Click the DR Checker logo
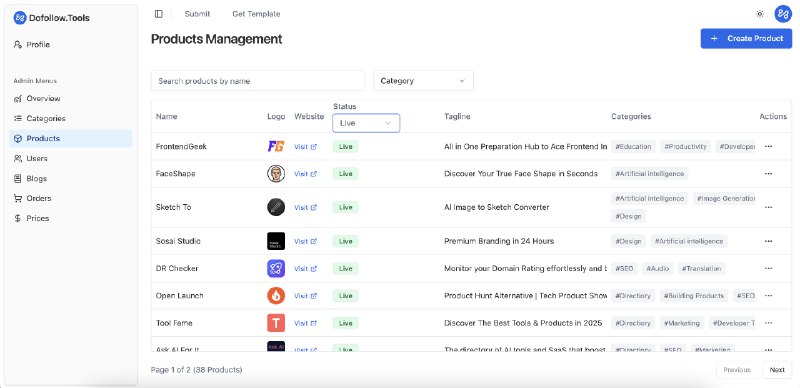Image resolution: width=800 pixels, height=388 pixels. [x=276, y=269]
